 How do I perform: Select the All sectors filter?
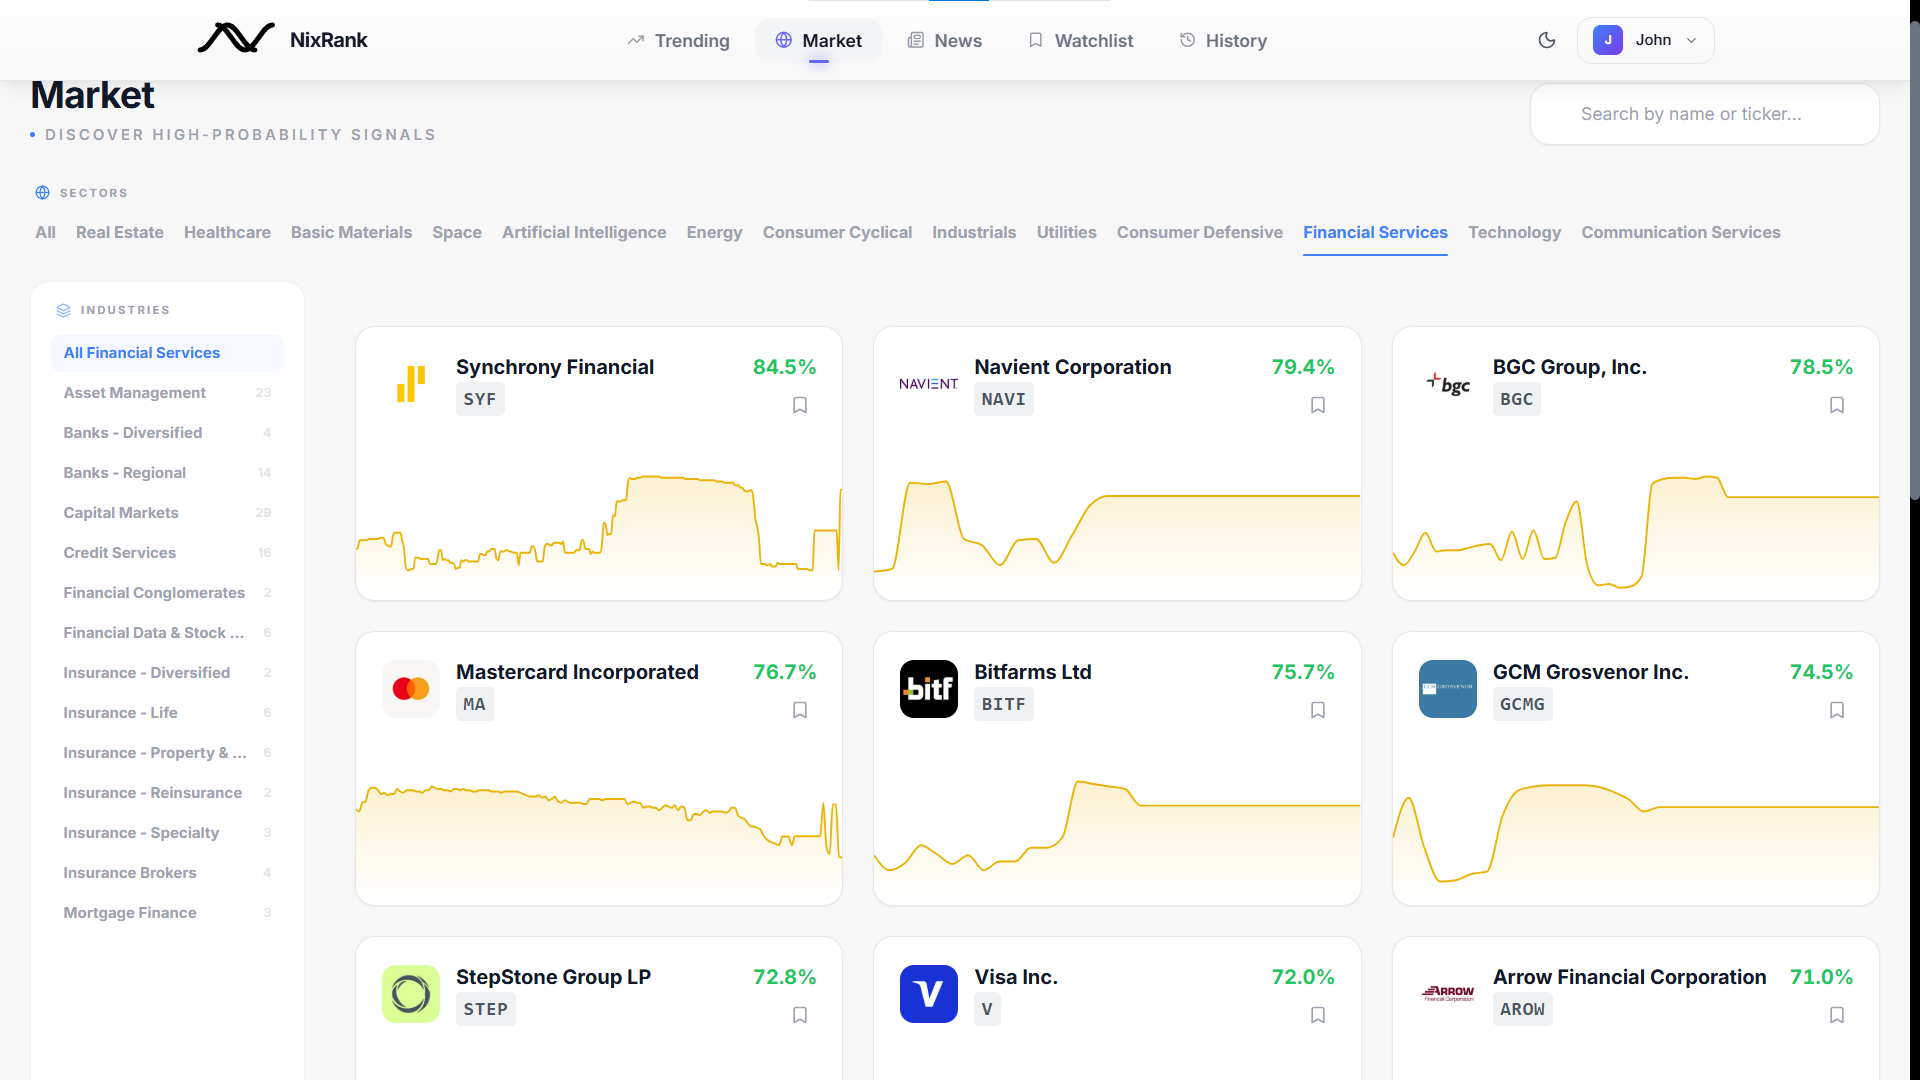(x=45, y=232)
